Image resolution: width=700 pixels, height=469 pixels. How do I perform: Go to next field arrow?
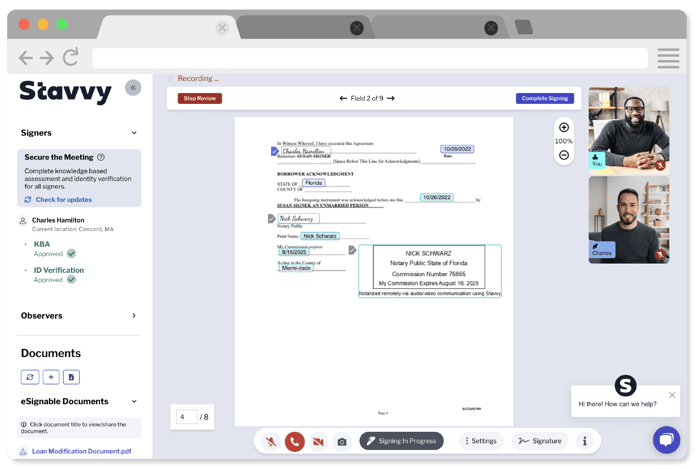coord(391,98)
